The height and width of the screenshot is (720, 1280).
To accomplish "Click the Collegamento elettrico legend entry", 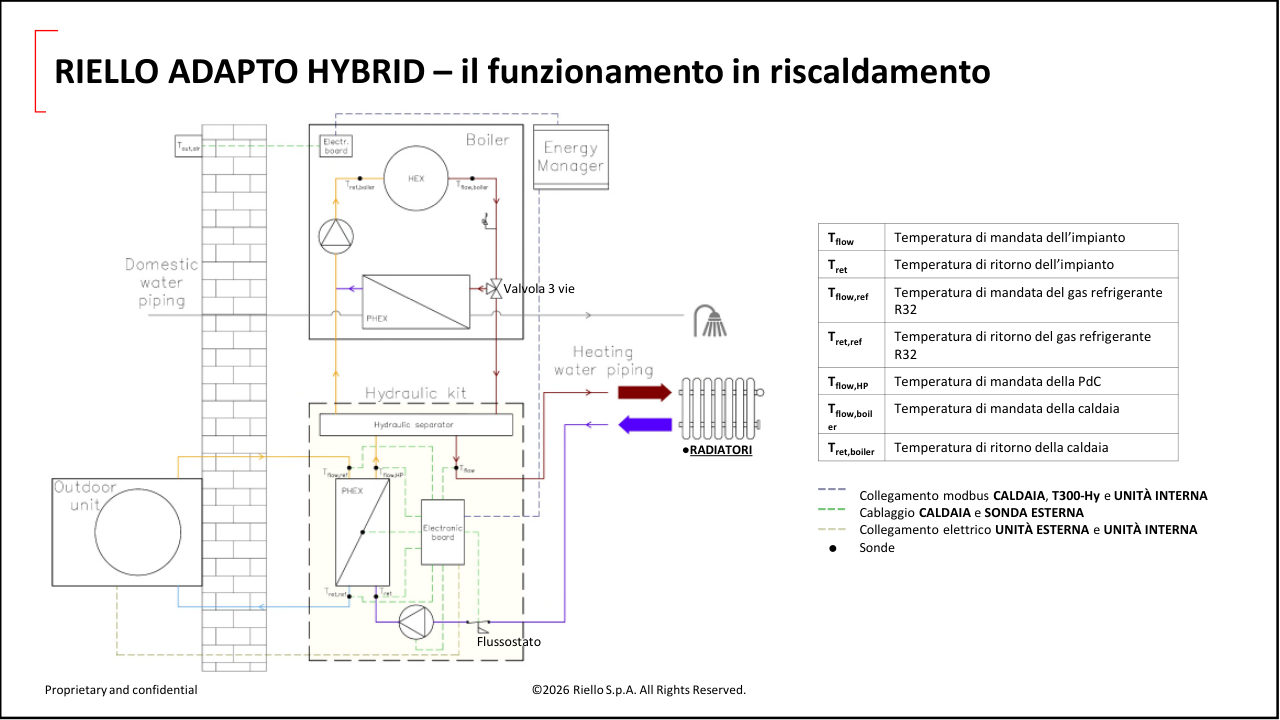I will tap(1028, 529).
